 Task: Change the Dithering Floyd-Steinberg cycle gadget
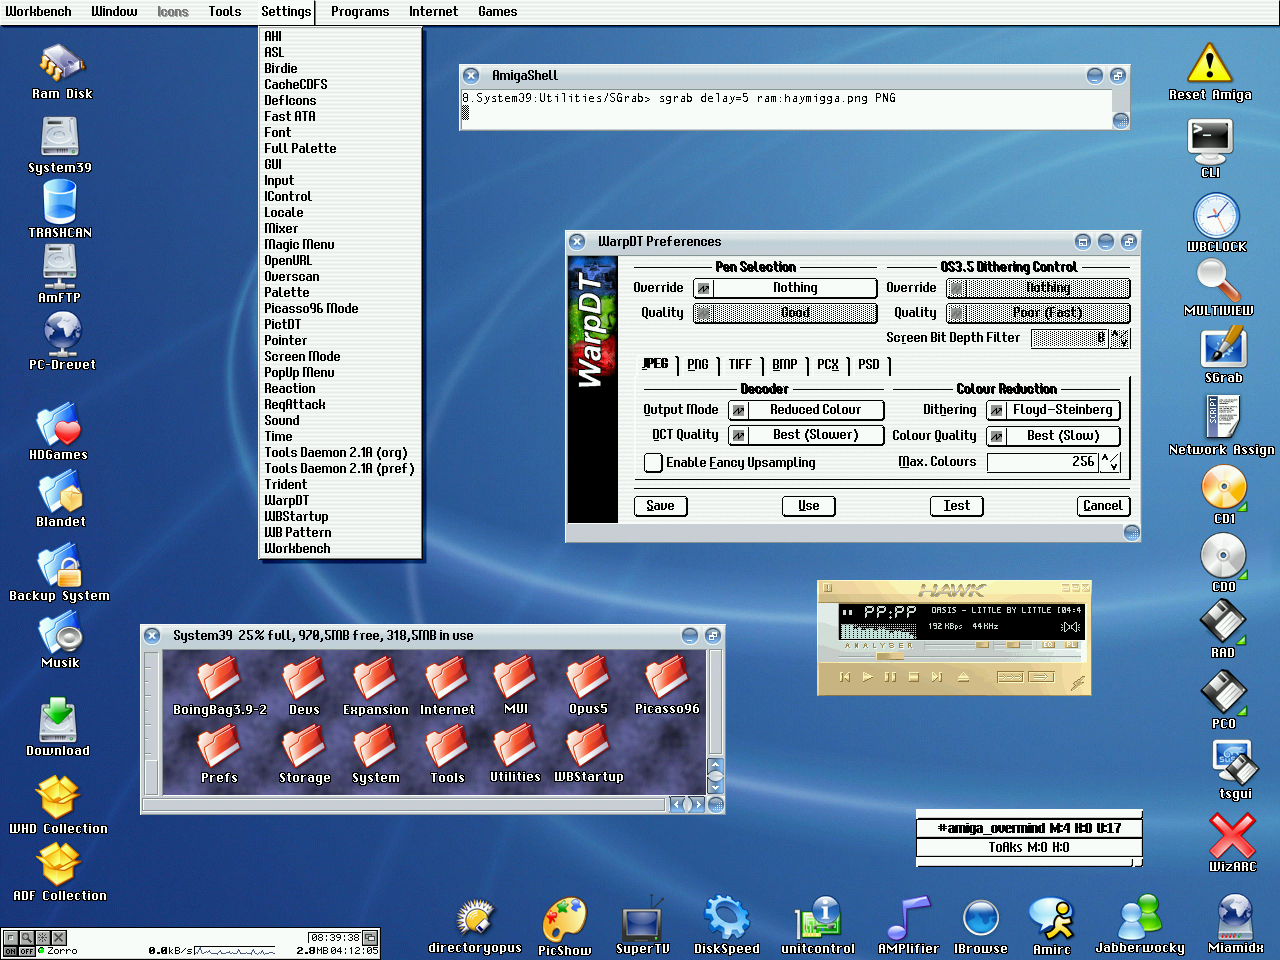click(x=1053, y=410)
